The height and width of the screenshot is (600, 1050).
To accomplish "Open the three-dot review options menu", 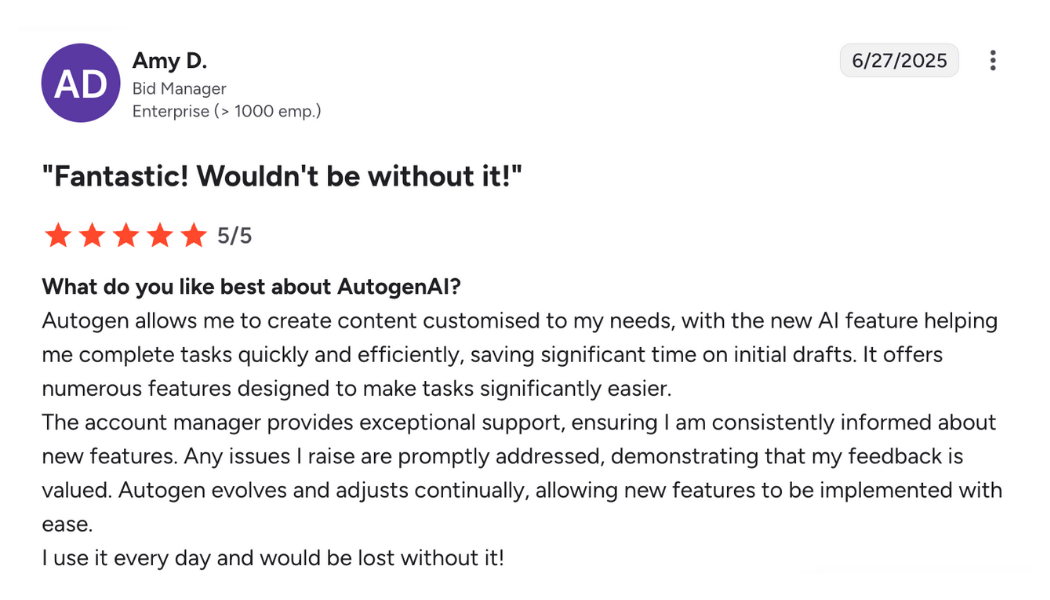I will (992, 61).
